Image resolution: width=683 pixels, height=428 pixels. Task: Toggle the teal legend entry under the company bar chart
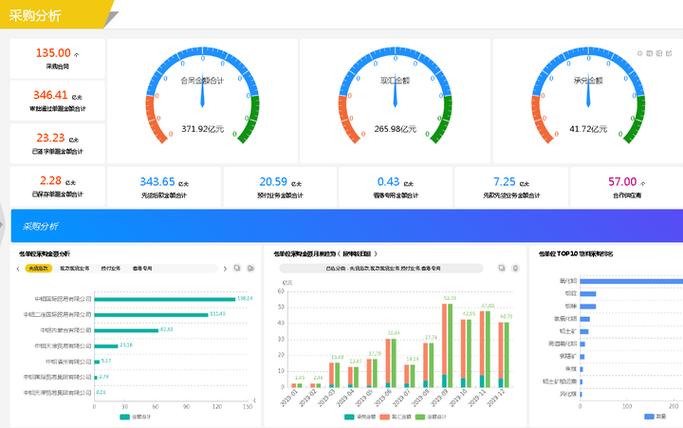coord(135,417)
